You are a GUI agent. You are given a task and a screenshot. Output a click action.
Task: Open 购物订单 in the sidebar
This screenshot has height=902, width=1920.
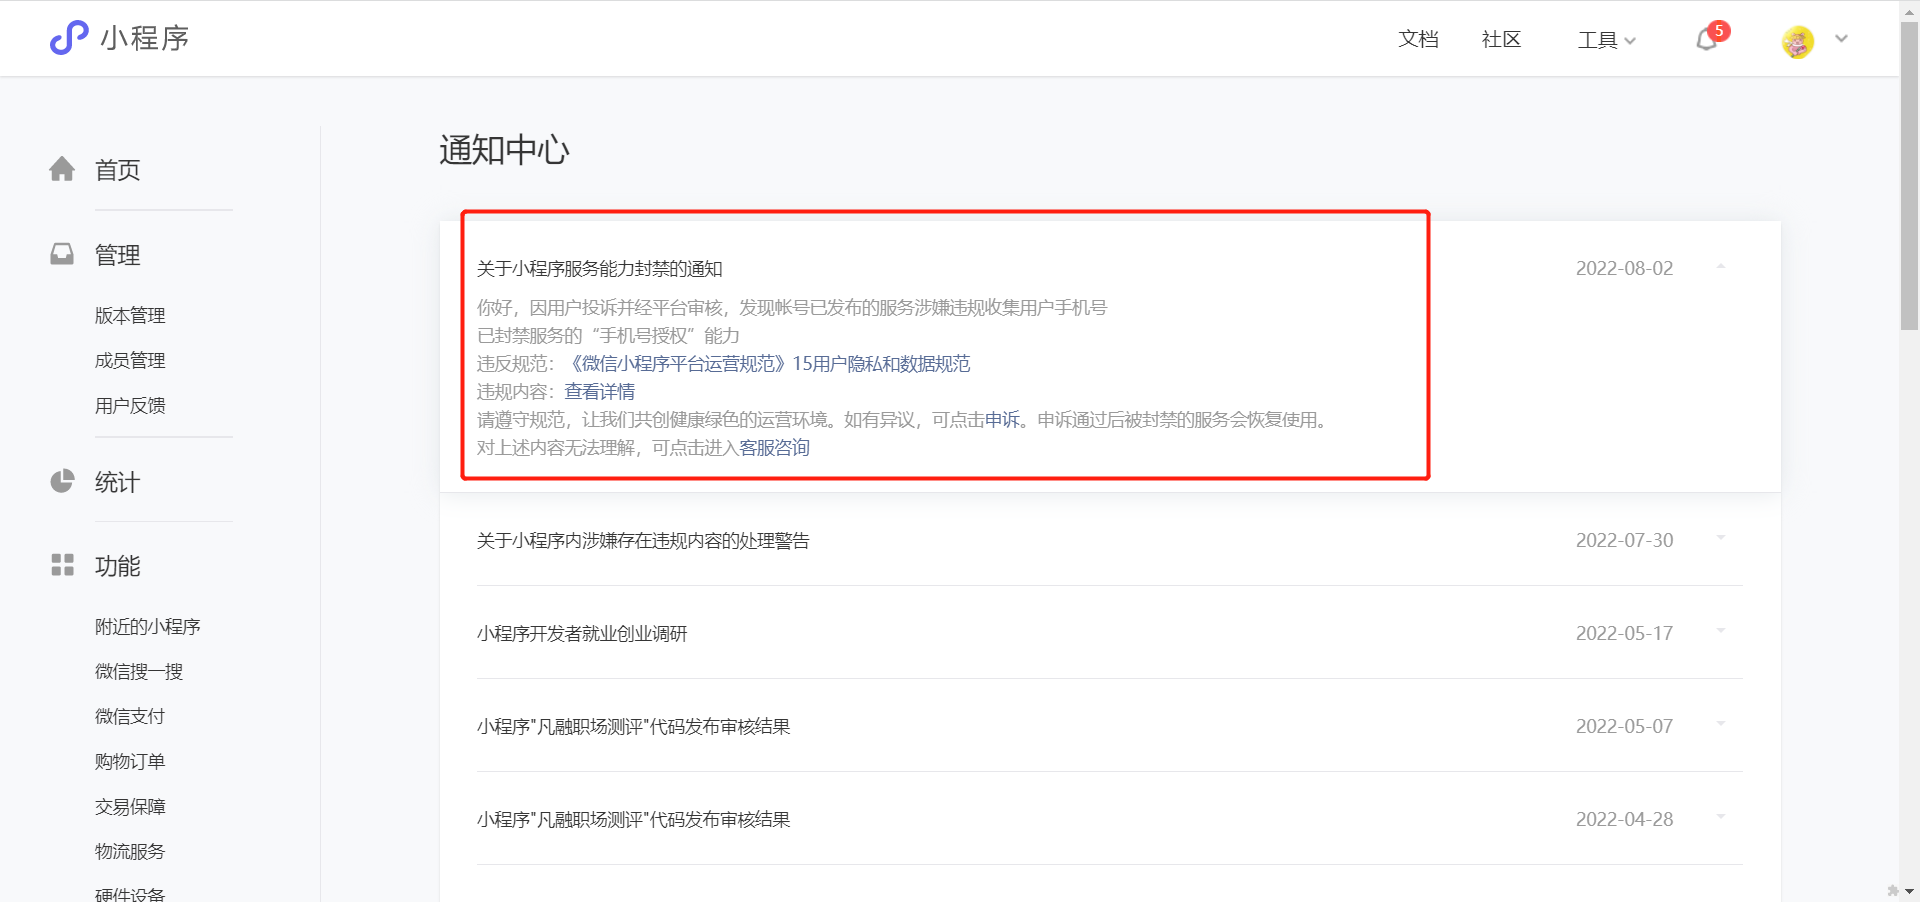(130, 761)
